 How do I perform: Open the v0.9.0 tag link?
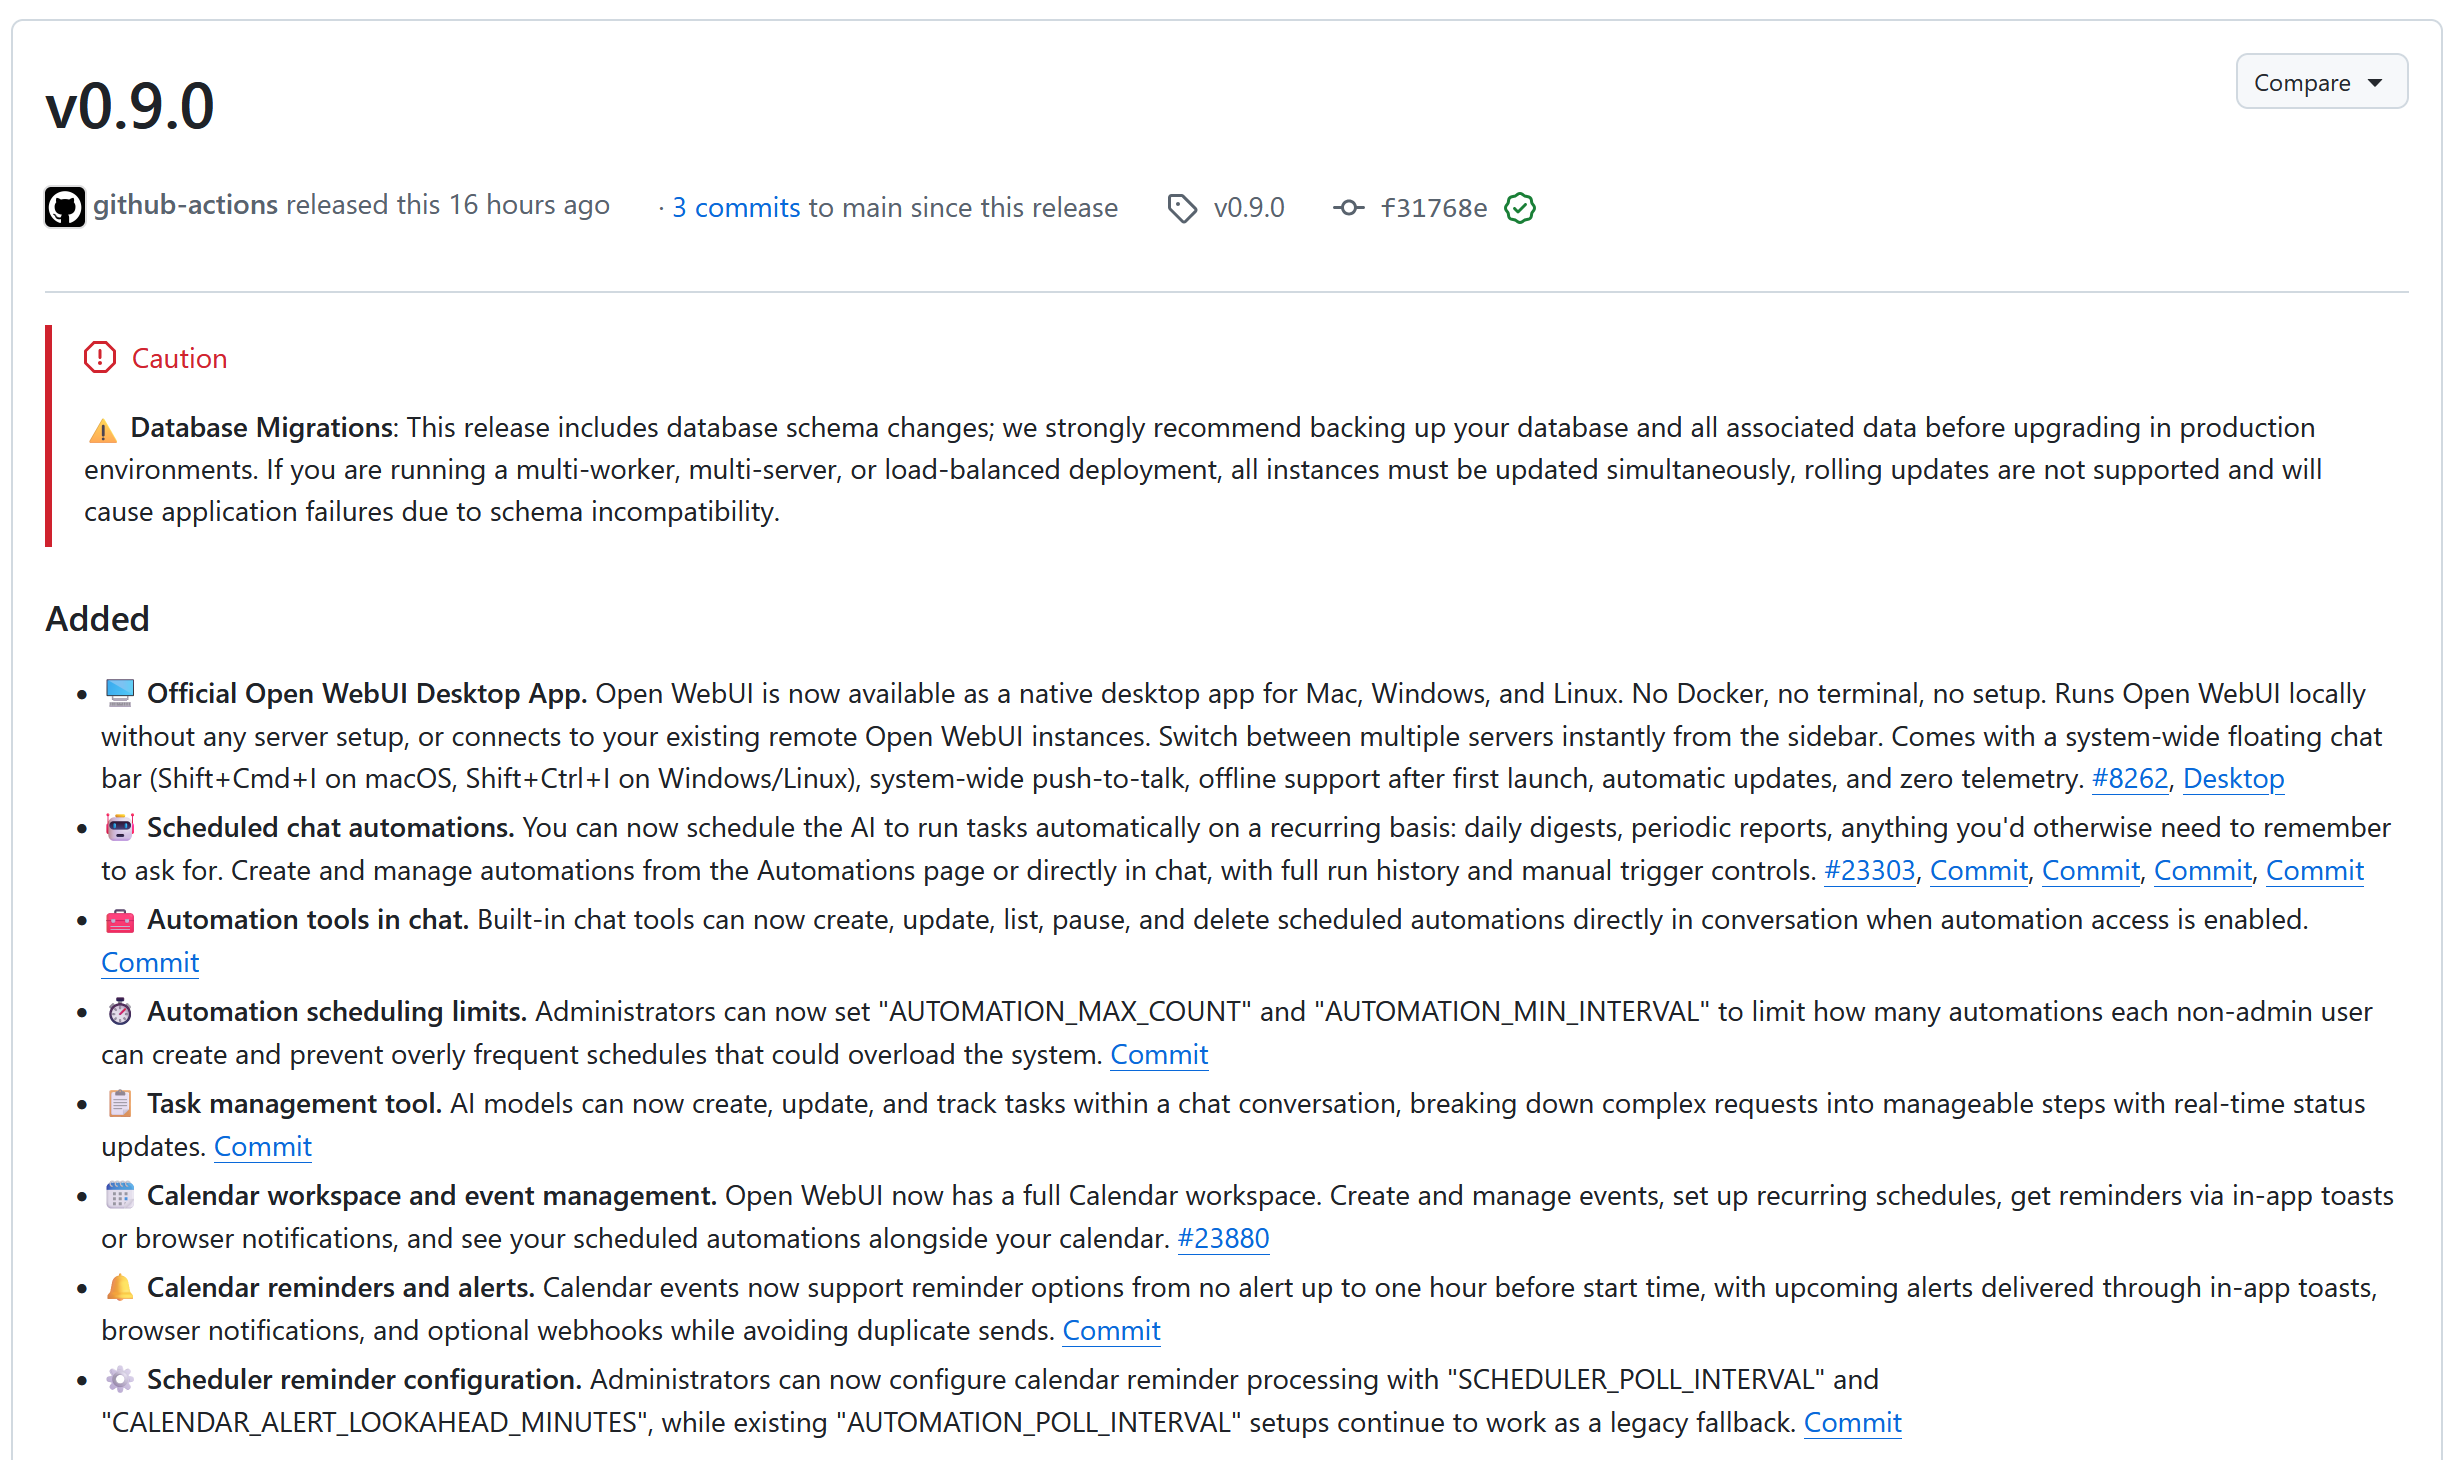(1249, 208)
